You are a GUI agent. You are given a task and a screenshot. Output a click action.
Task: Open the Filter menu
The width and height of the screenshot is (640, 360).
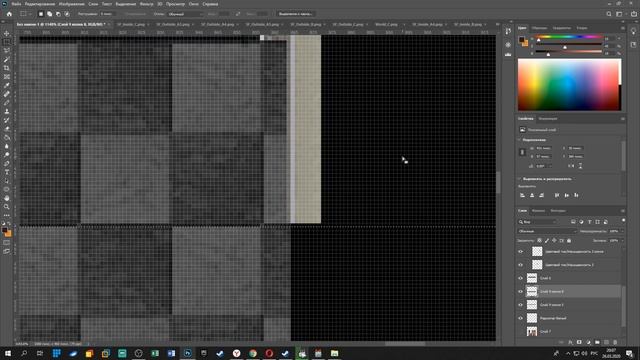pos(147,4)
